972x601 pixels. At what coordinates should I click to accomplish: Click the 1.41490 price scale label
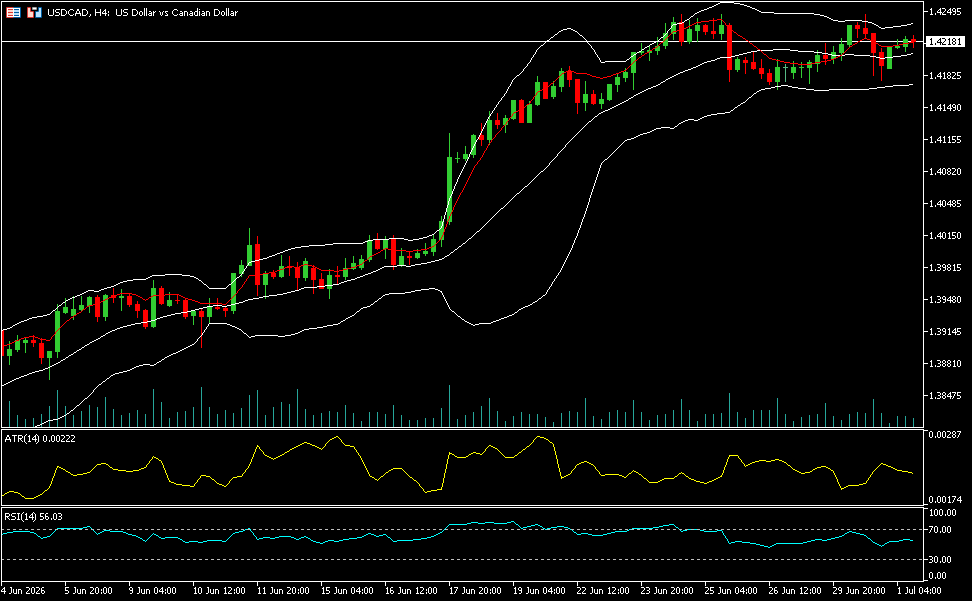(945, 108)
